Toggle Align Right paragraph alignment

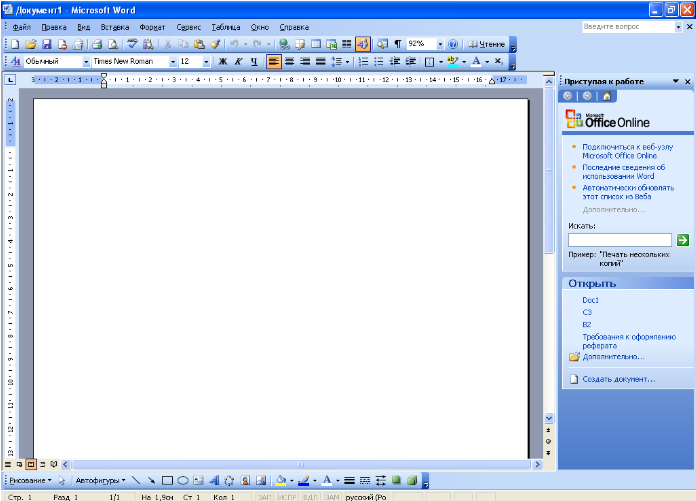click(x=305, y=61)
